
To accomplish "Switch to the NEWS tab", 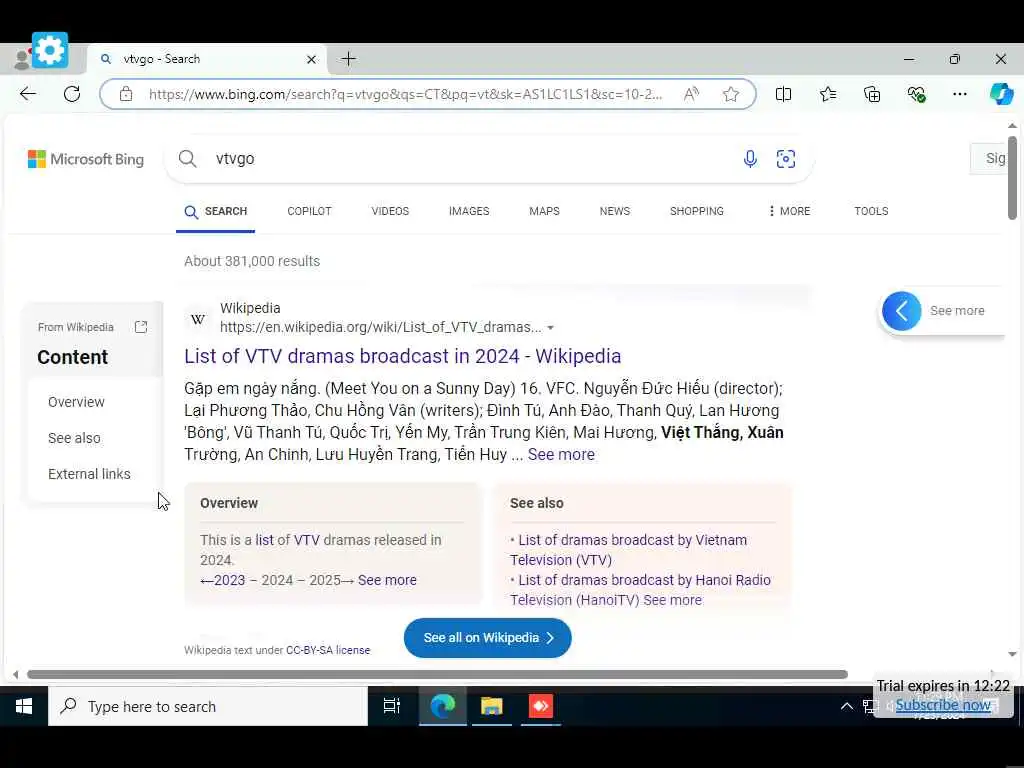I will click(x=615, y=211).
